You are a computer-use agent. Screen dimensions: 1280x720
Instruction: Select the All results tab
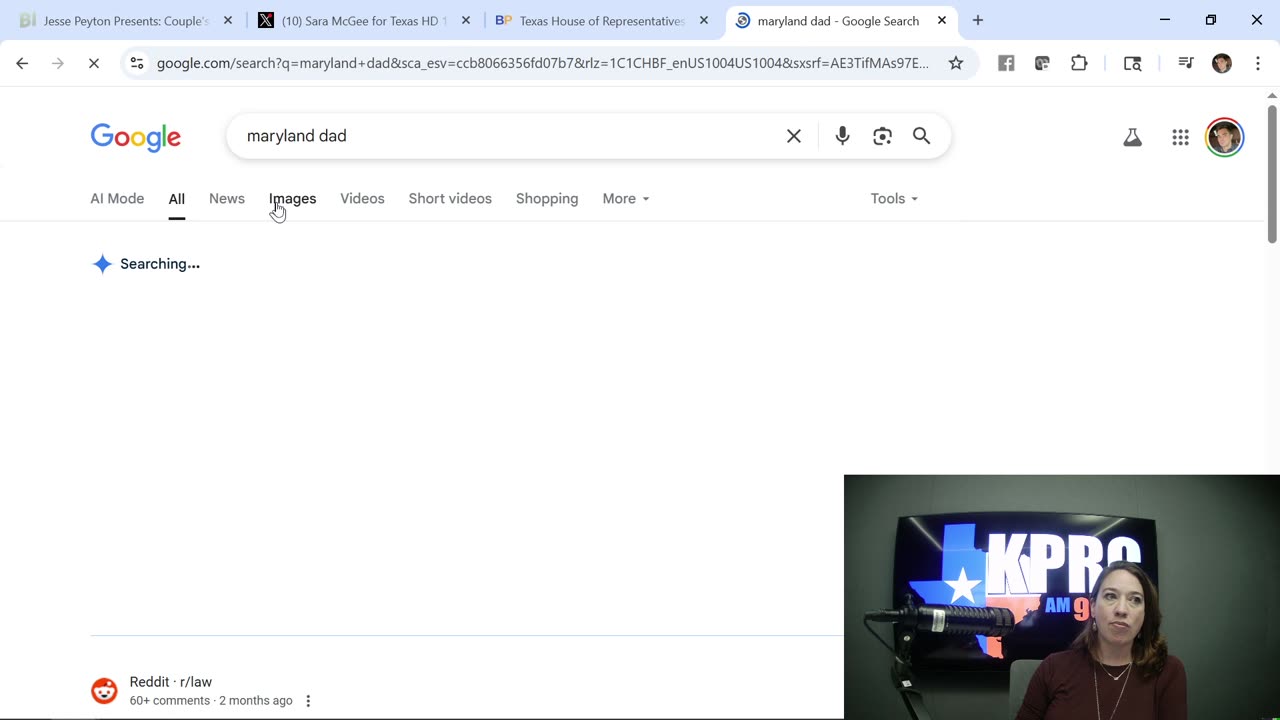(176, 198)
